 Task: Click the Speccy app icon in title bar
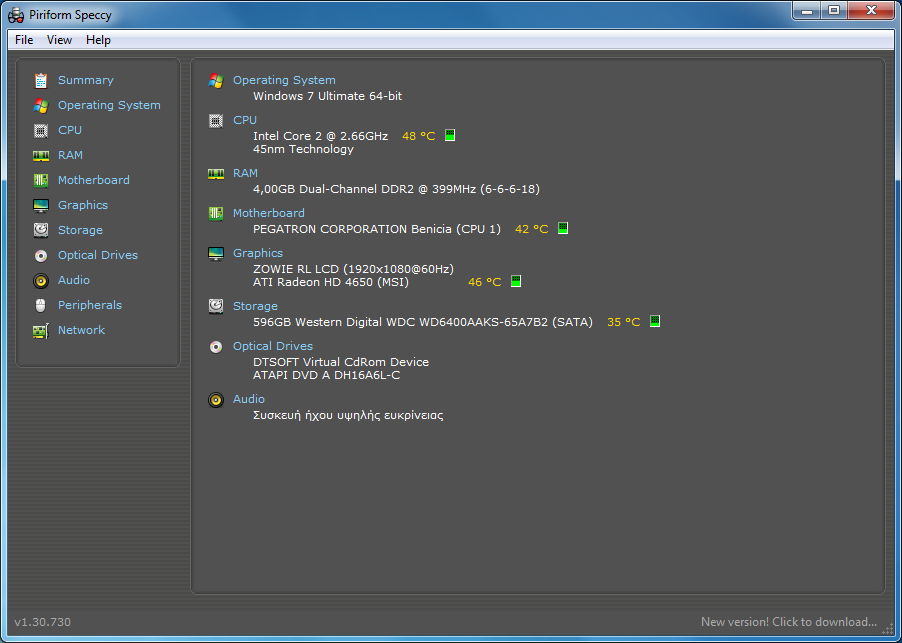16,15
